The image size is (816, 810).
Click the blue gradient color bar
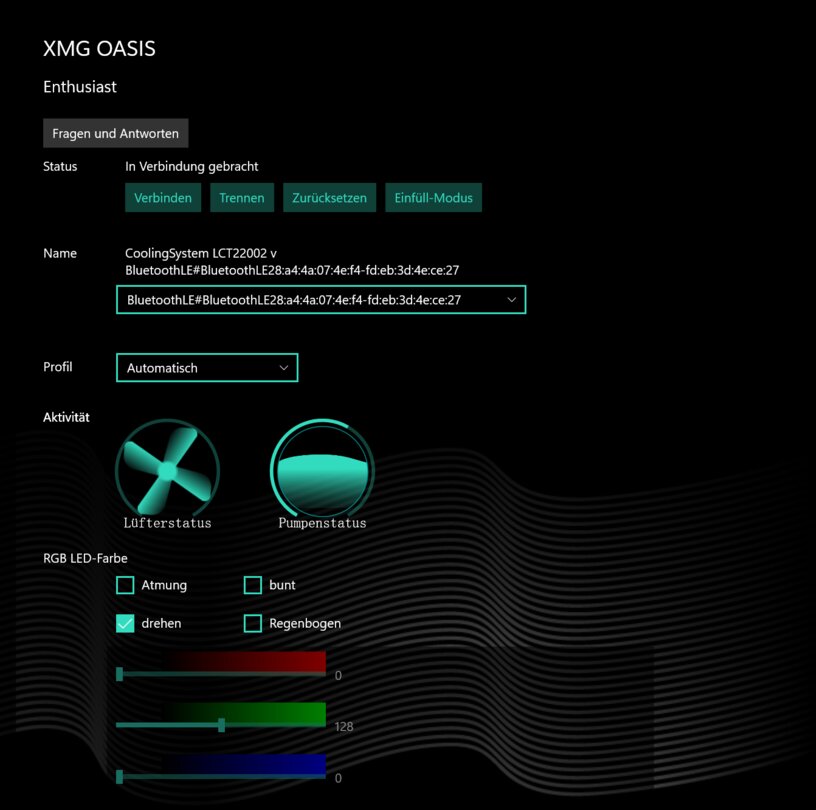click(245, 764)
